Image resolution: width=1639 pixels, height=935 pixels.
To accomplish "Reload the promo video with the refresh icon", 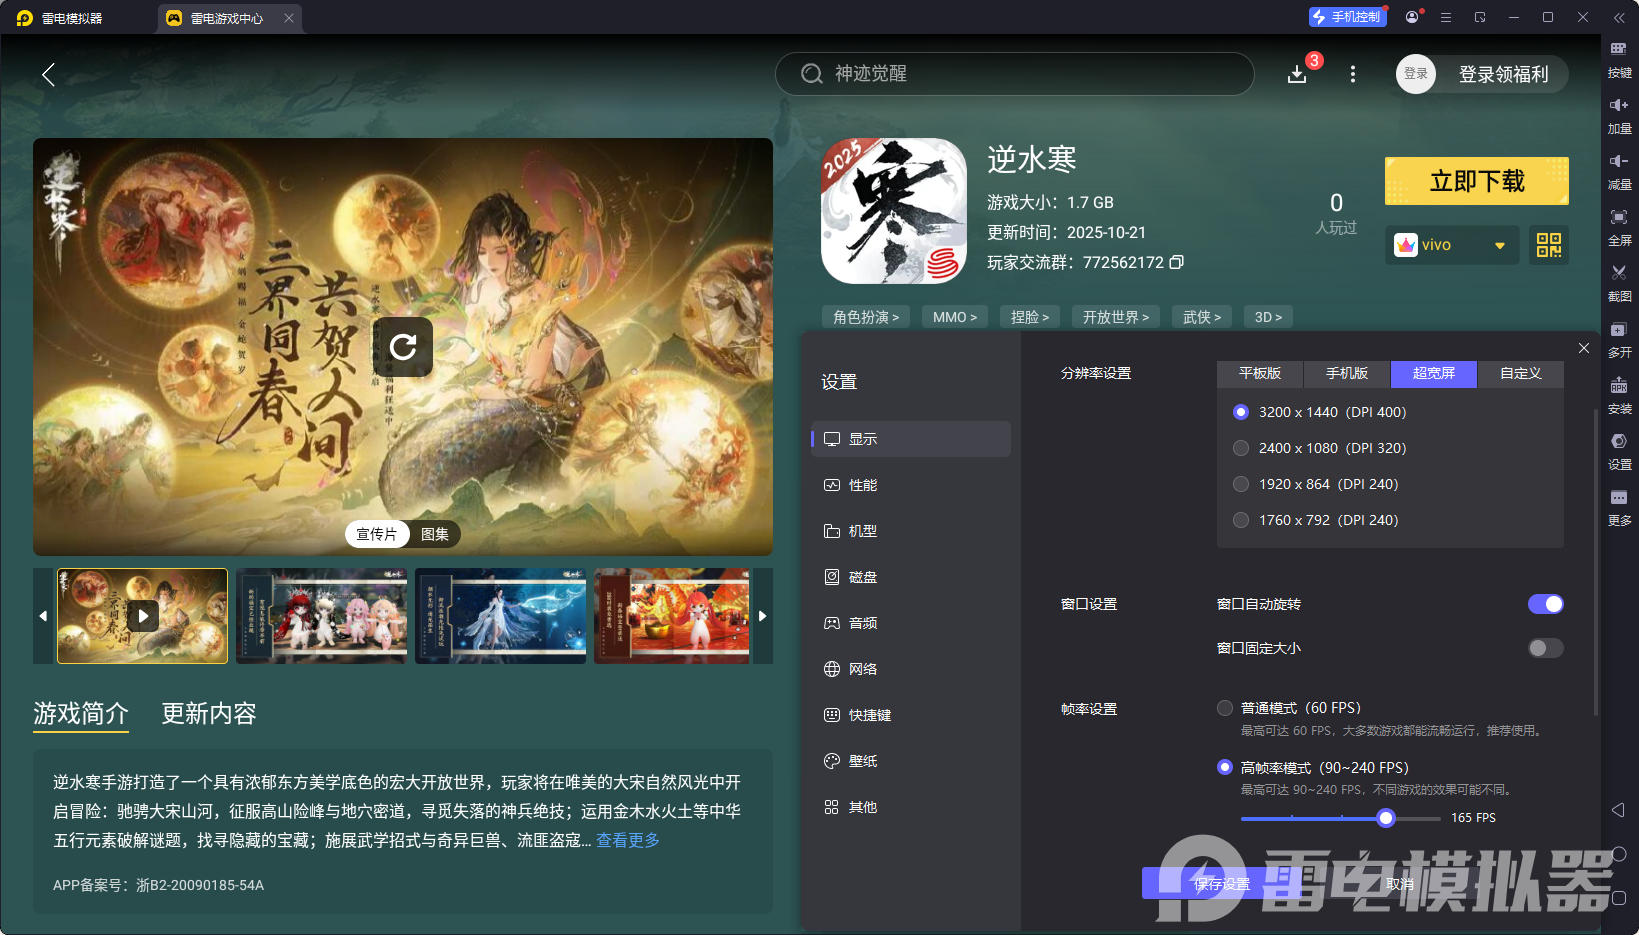I will pyautogui.click(x=403, y=347).
